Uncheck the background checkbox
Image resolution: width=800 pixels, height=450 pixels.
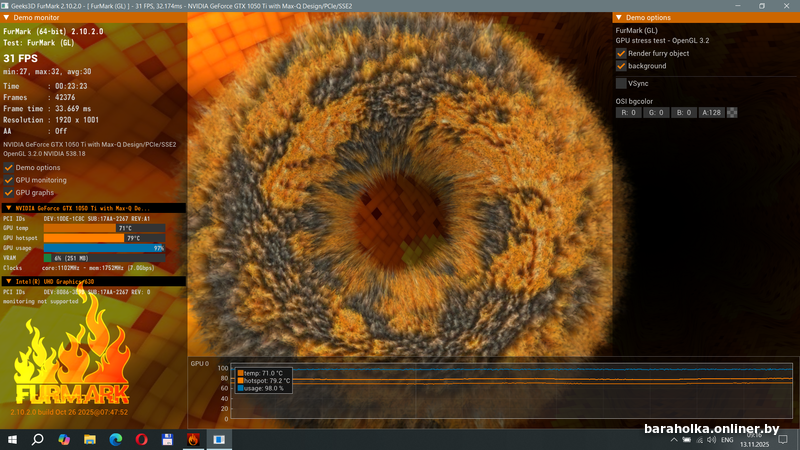point(621,66)
